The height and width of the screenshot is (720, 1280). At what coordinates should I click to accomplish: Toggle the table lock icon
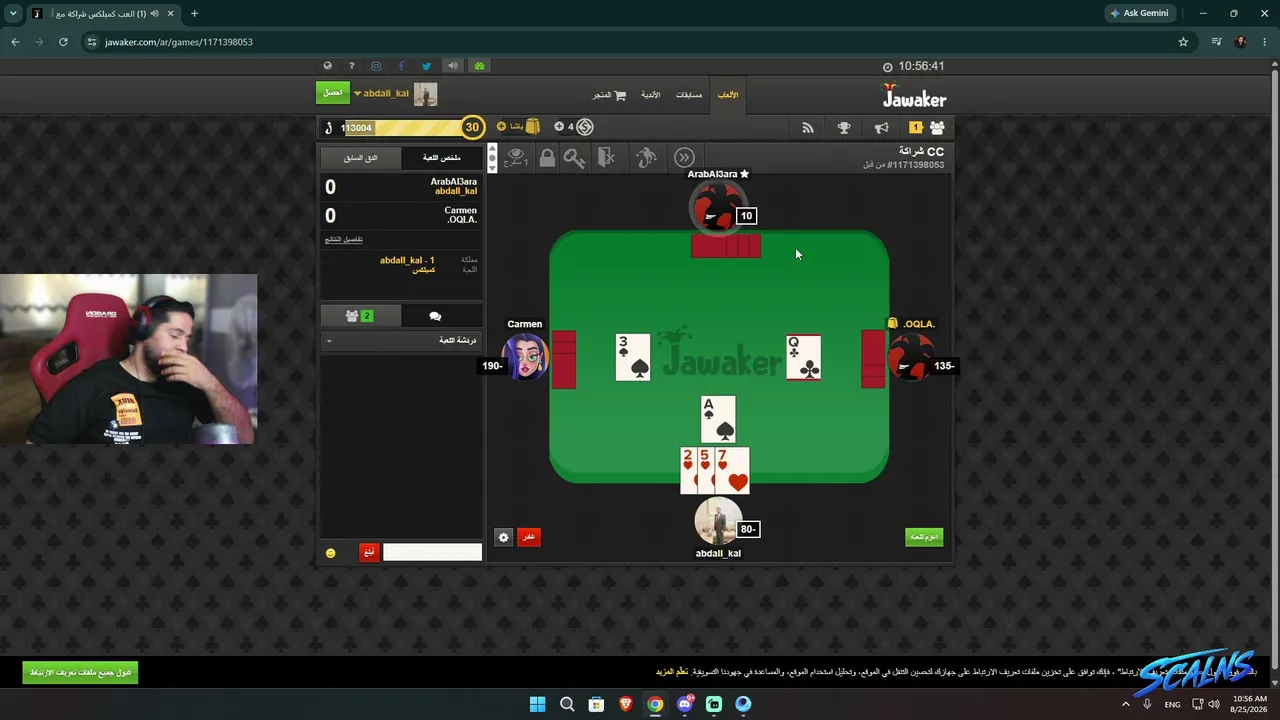pos(547,157)
